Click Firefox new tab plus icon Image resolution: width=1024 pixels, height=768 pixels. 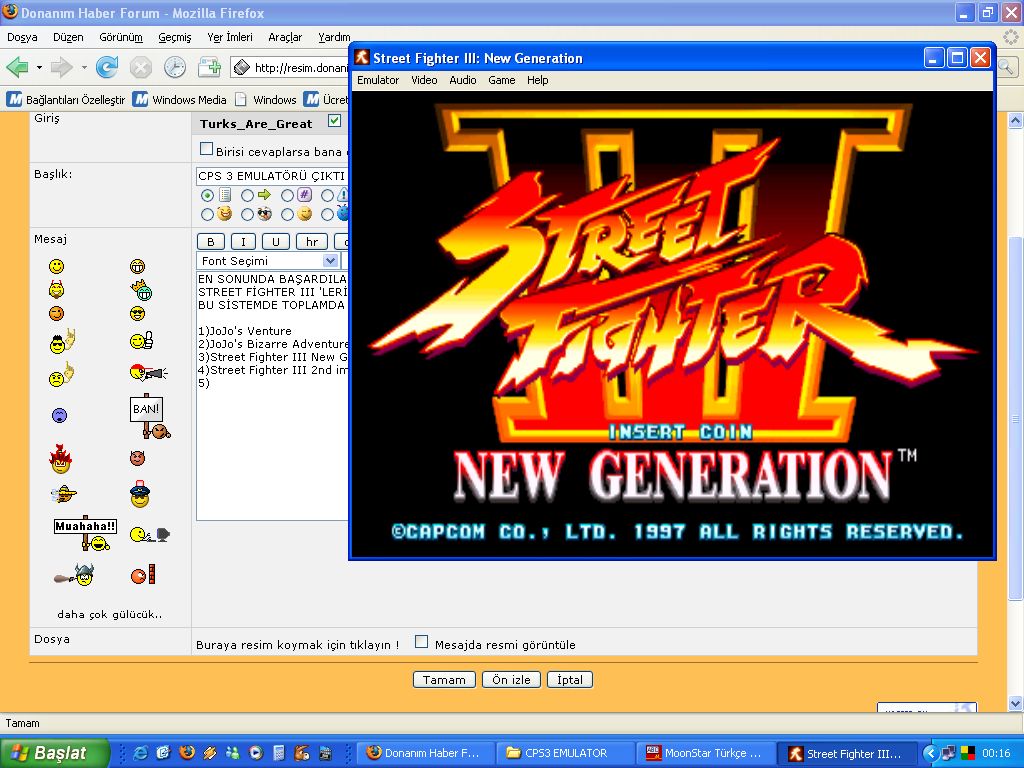[210, 67]
